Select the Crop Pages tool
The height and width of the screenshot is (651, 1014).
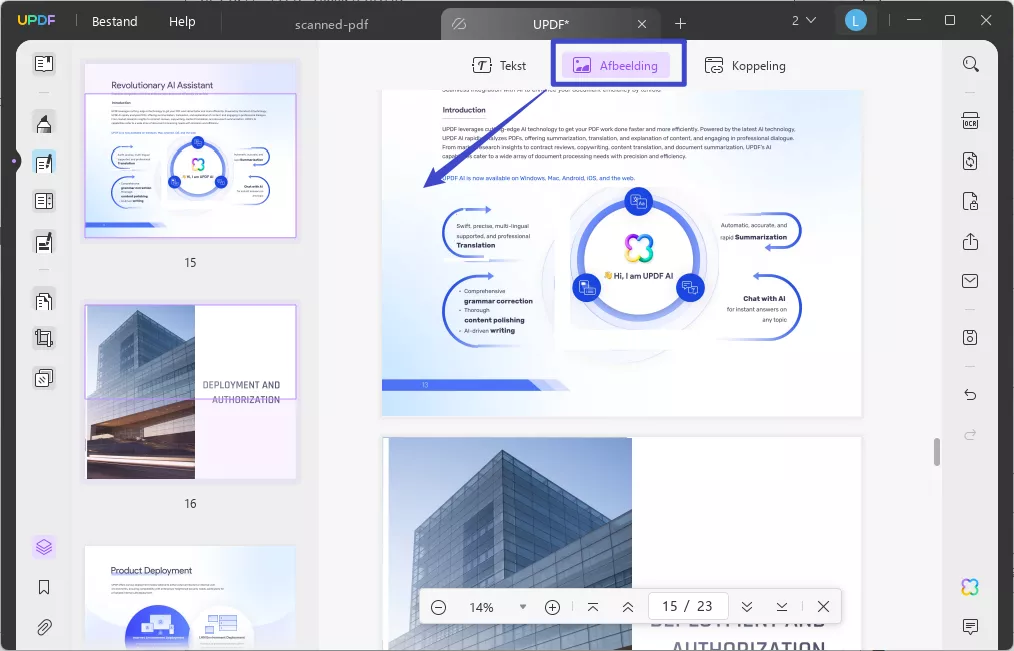pos(44,338)
